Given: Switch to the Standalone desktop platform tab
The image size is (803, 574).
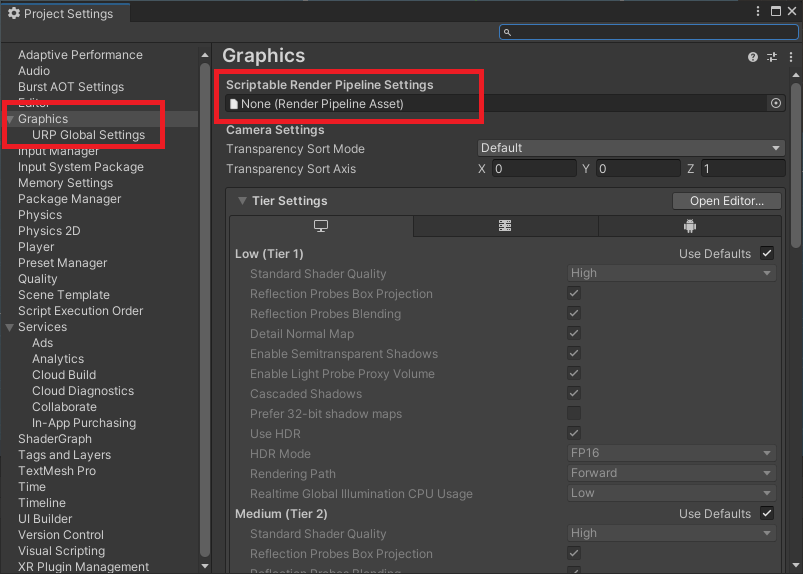Looking at the screenshot, I should click(321, 227).
